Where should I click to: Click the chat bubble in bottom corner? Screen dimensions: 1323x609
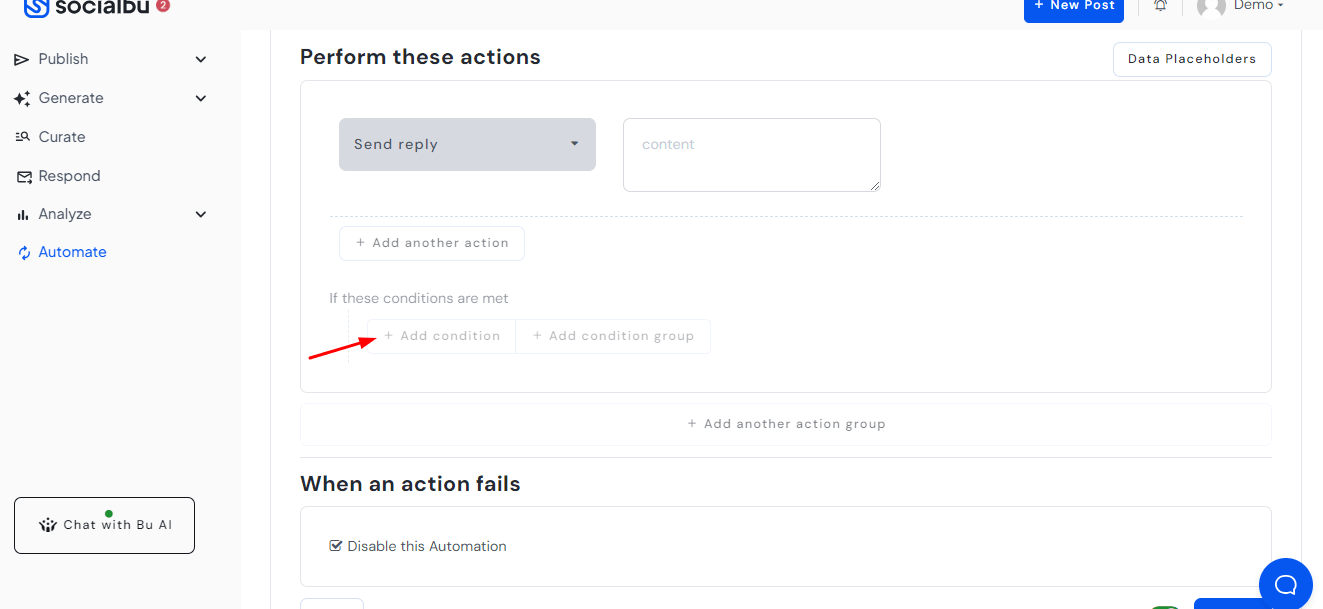[1285, 583]
